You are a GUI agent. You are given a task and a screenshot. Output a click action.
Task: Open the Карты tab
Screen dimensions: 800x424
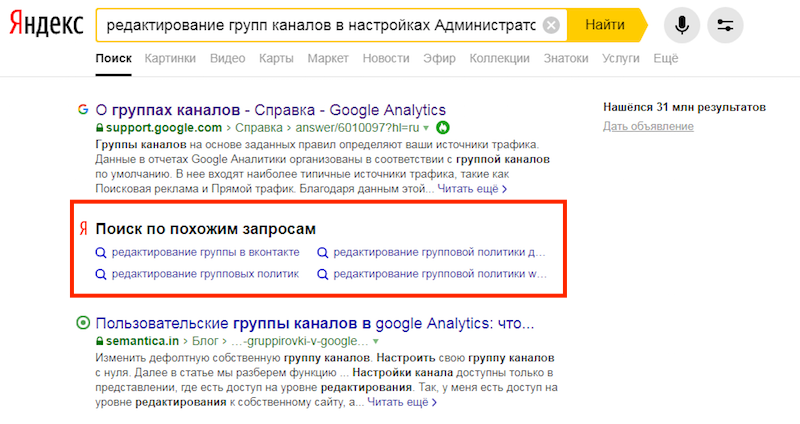[276, 59]
